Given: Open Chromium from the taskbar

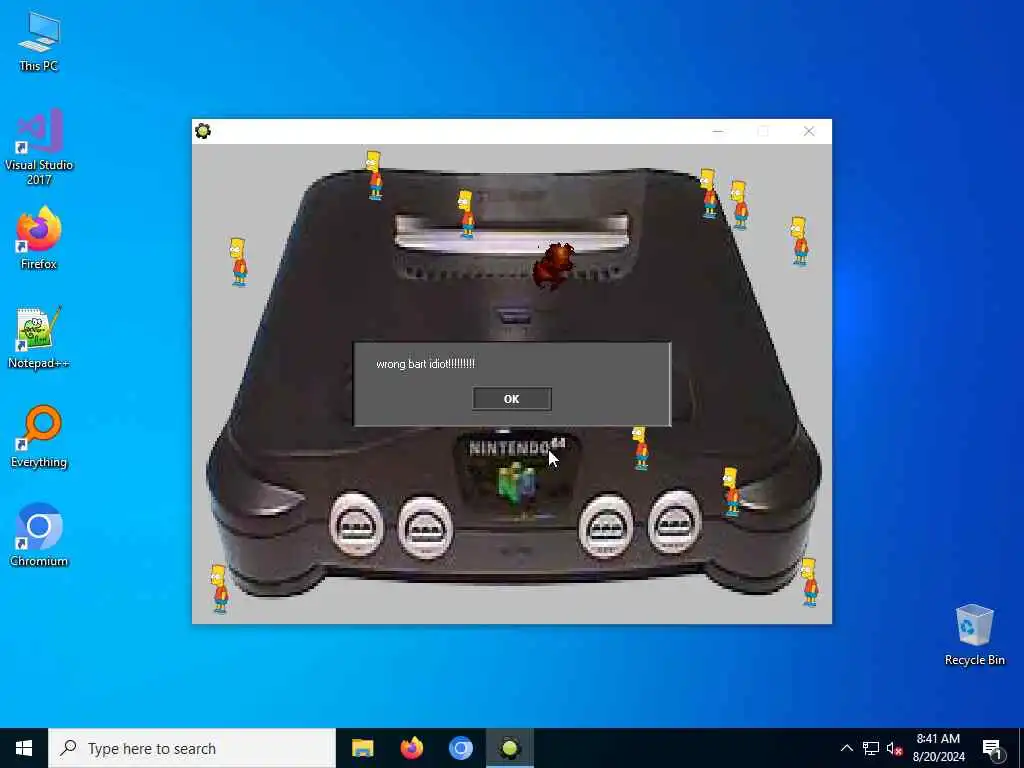Looking at the screenshot, I should click(460, 748).
